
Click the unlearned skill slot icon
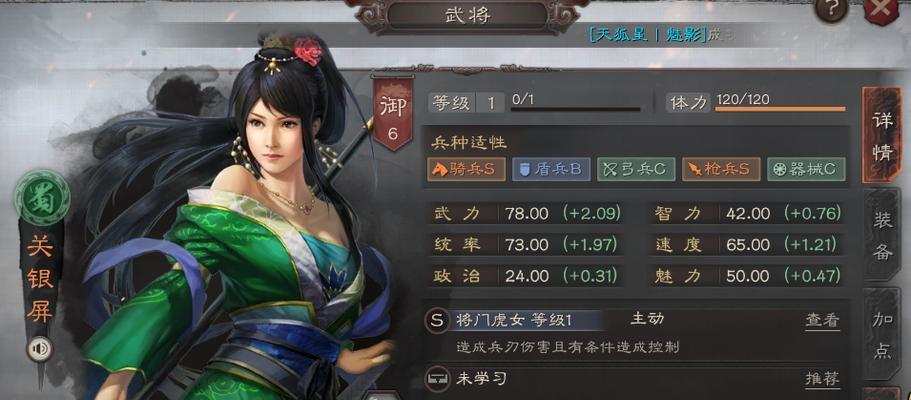pyautogui.click(x=438, y=379)
